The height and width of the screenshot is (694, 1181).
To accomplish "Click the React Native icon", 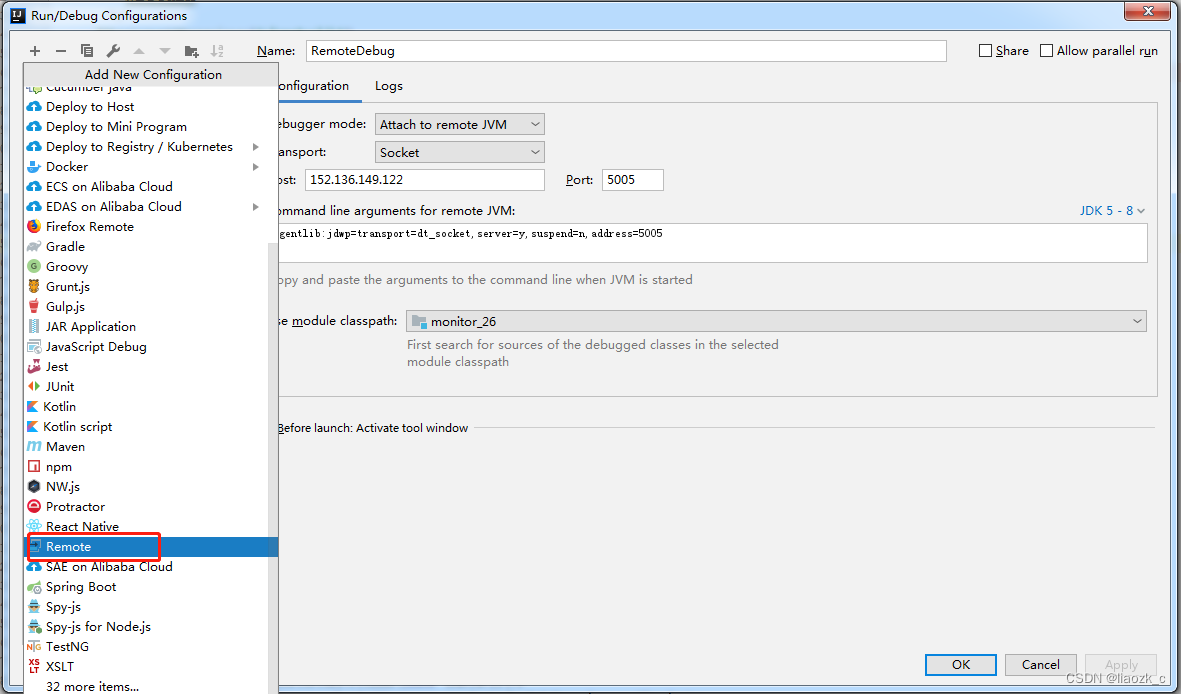I will click(x=34, y=526).
